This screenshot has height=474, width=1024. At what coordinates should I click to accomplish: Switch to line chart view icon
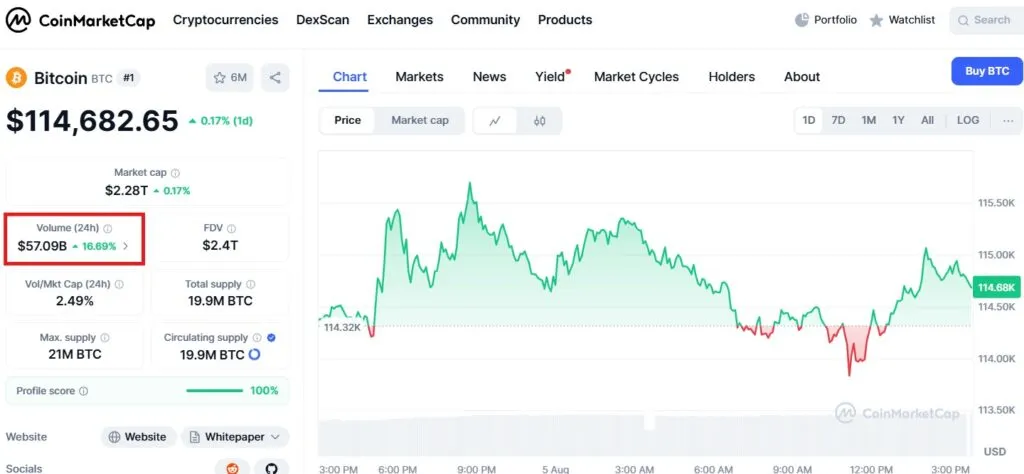point(495,121)
